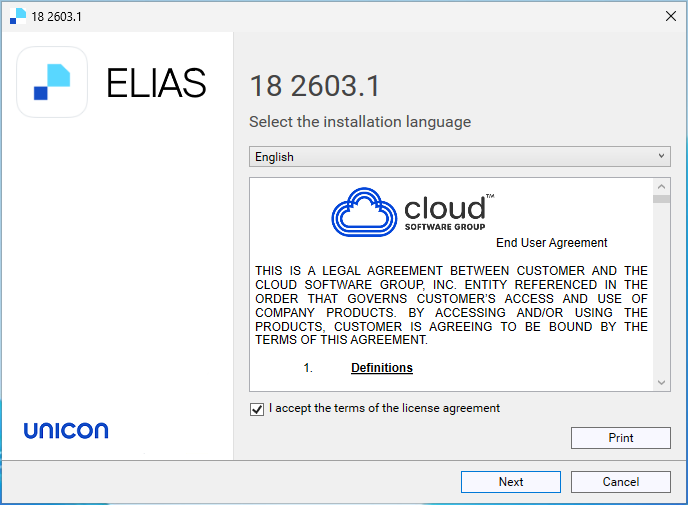Click the small ELIAS icon in title bar
Viewport: 688px width, 505px height.
[18, 16]
